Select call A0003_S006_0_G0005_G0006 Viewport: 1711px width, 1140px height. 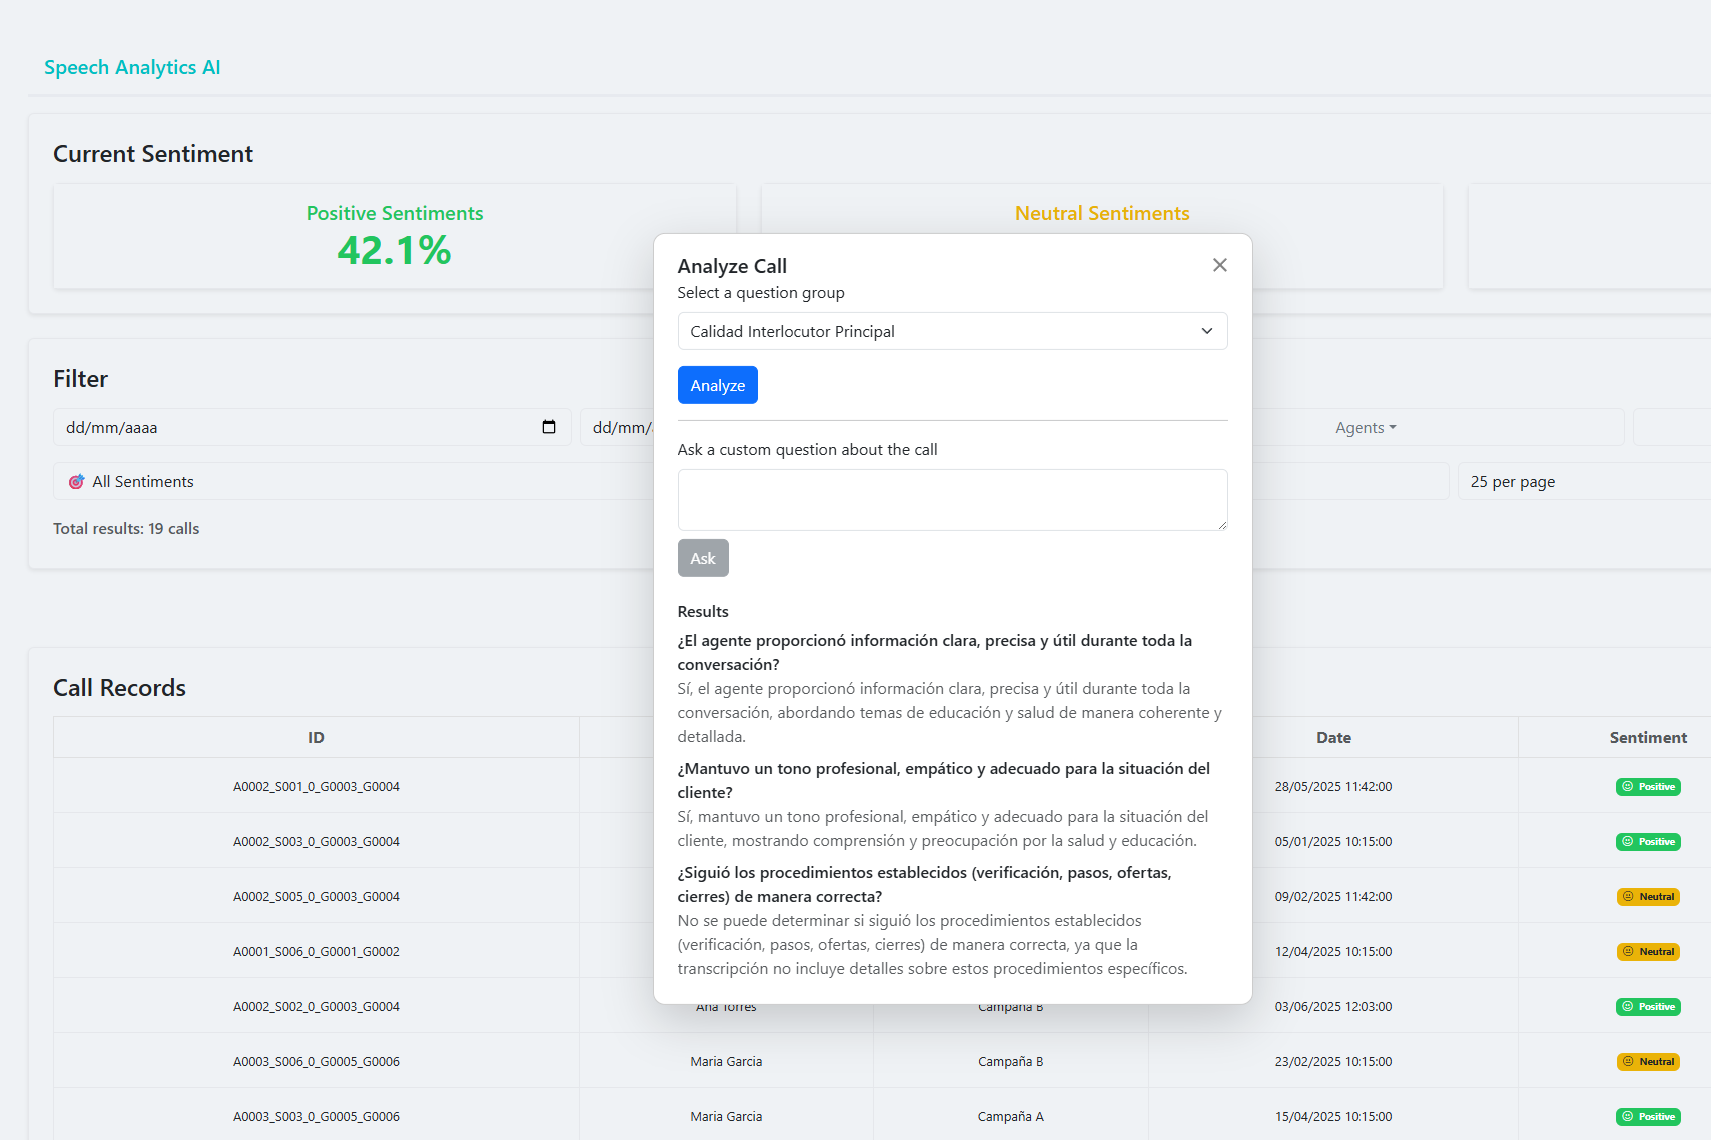[316, 1061]
